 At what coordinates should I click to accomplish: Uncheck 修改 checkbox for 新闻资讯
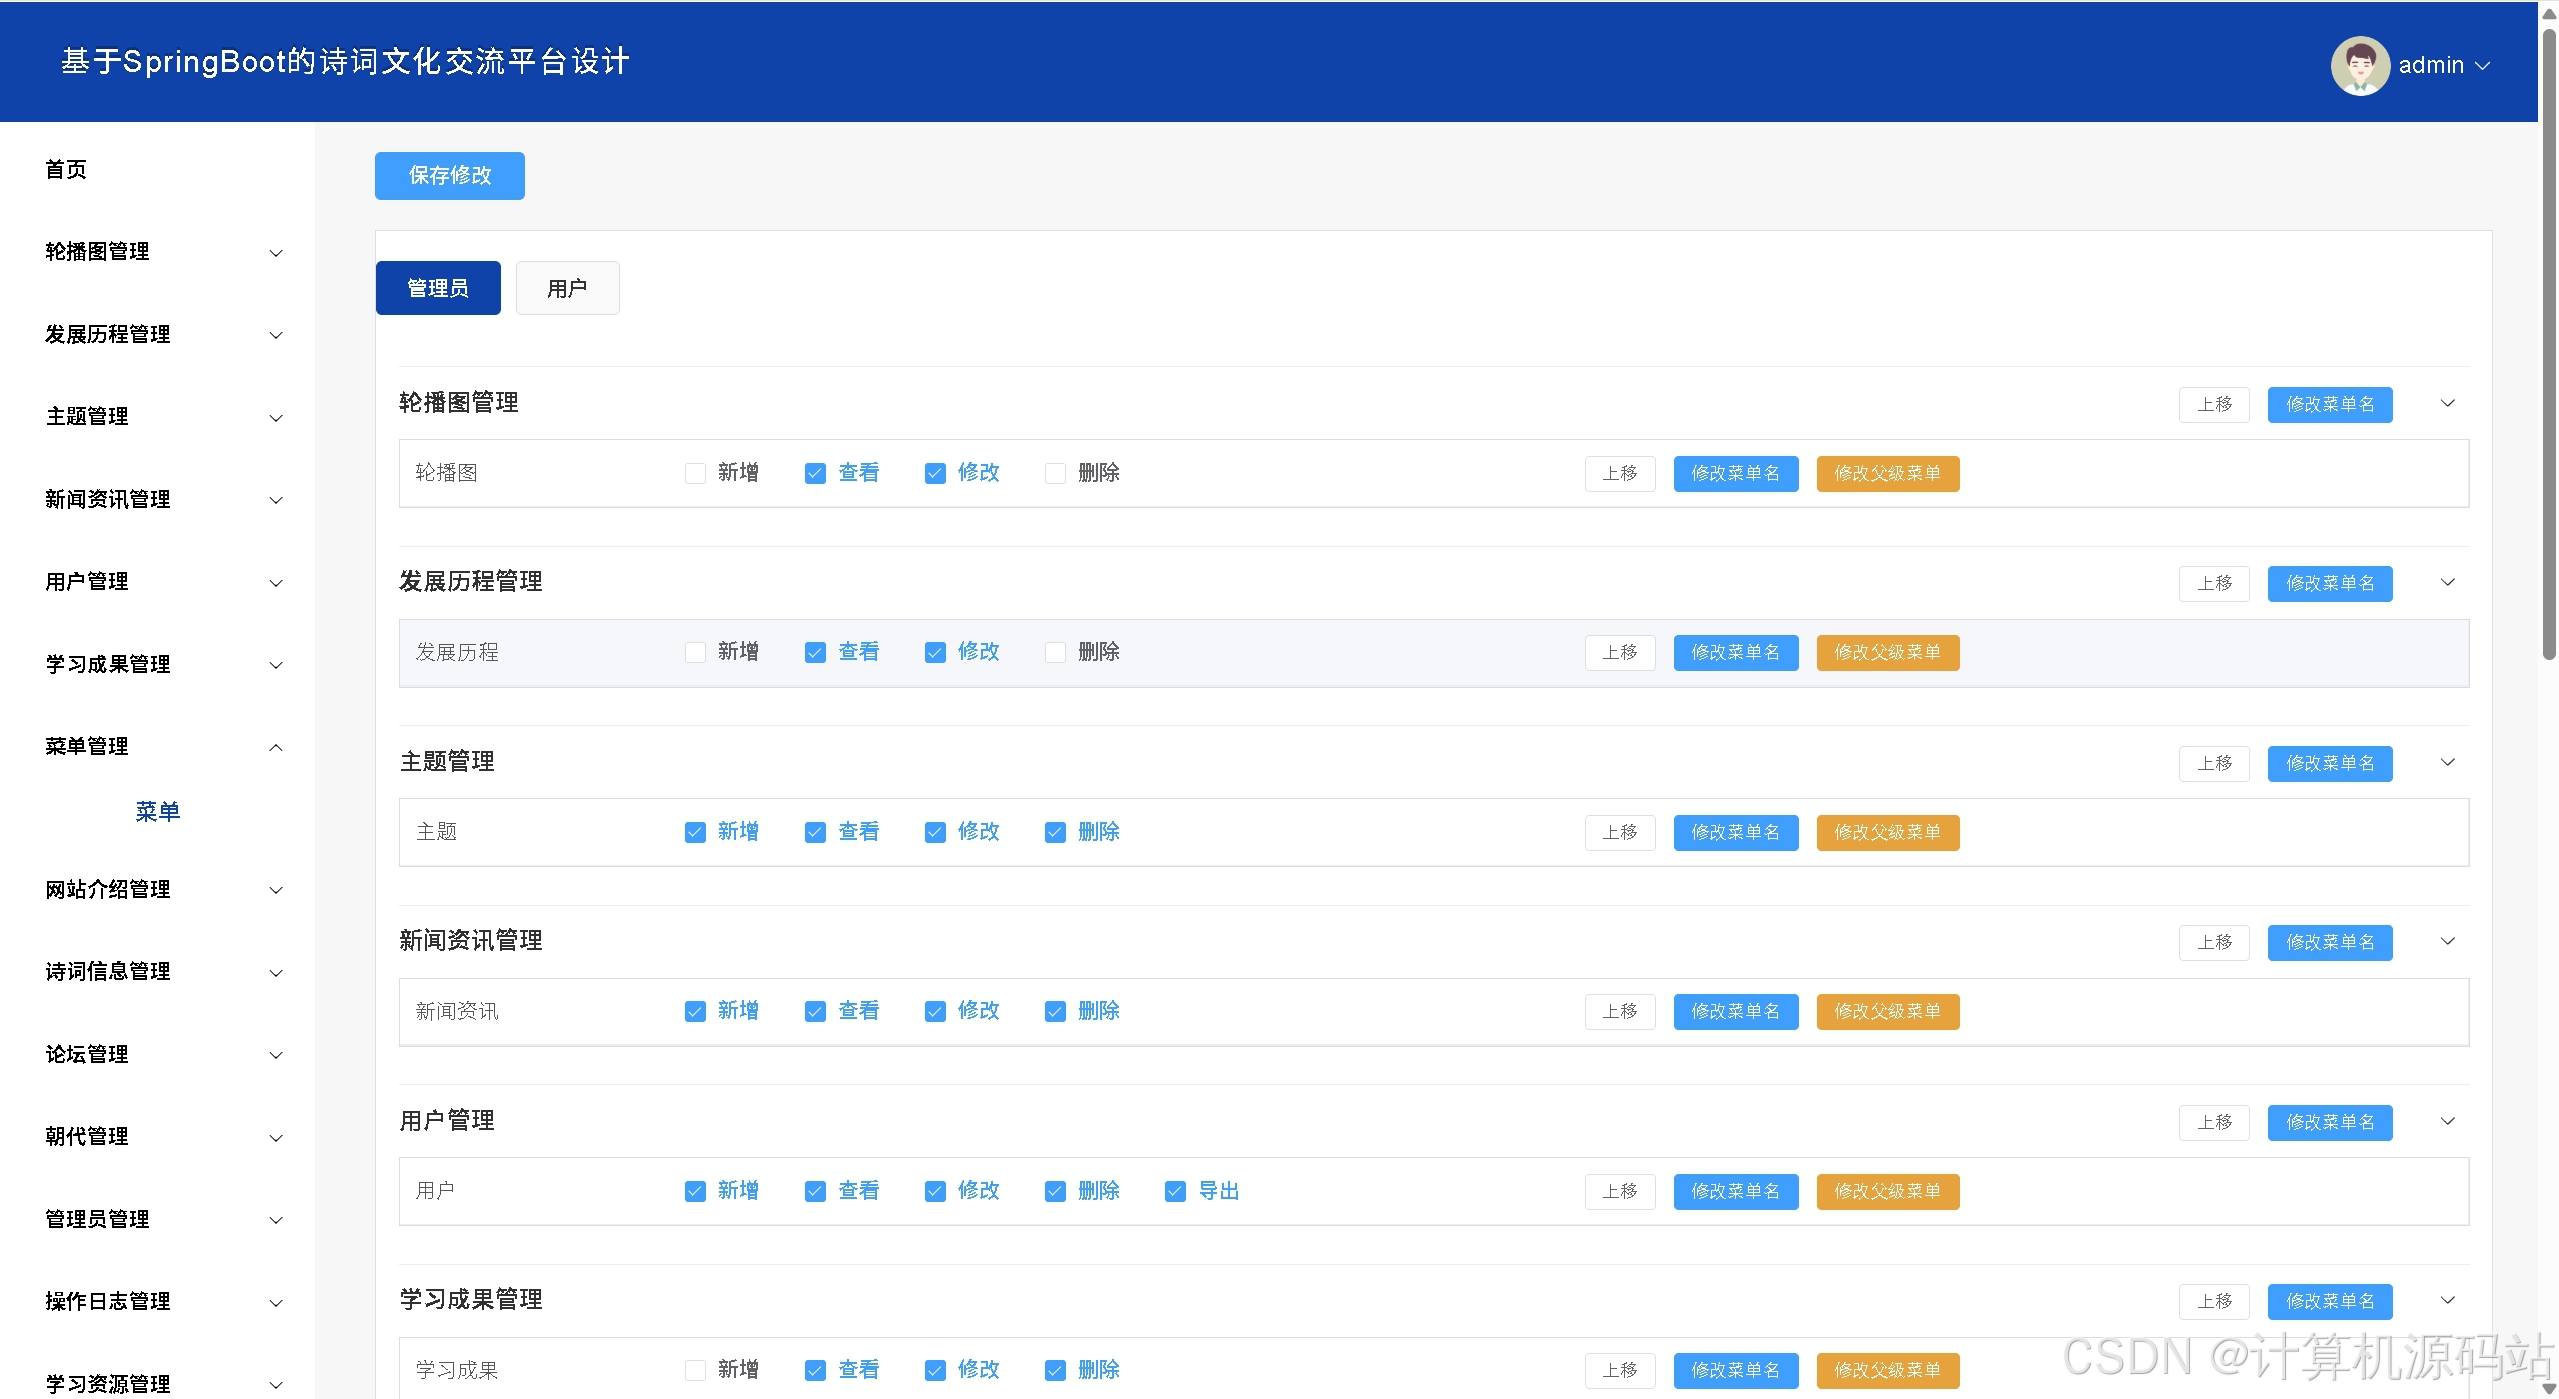tap(935, 1011)
